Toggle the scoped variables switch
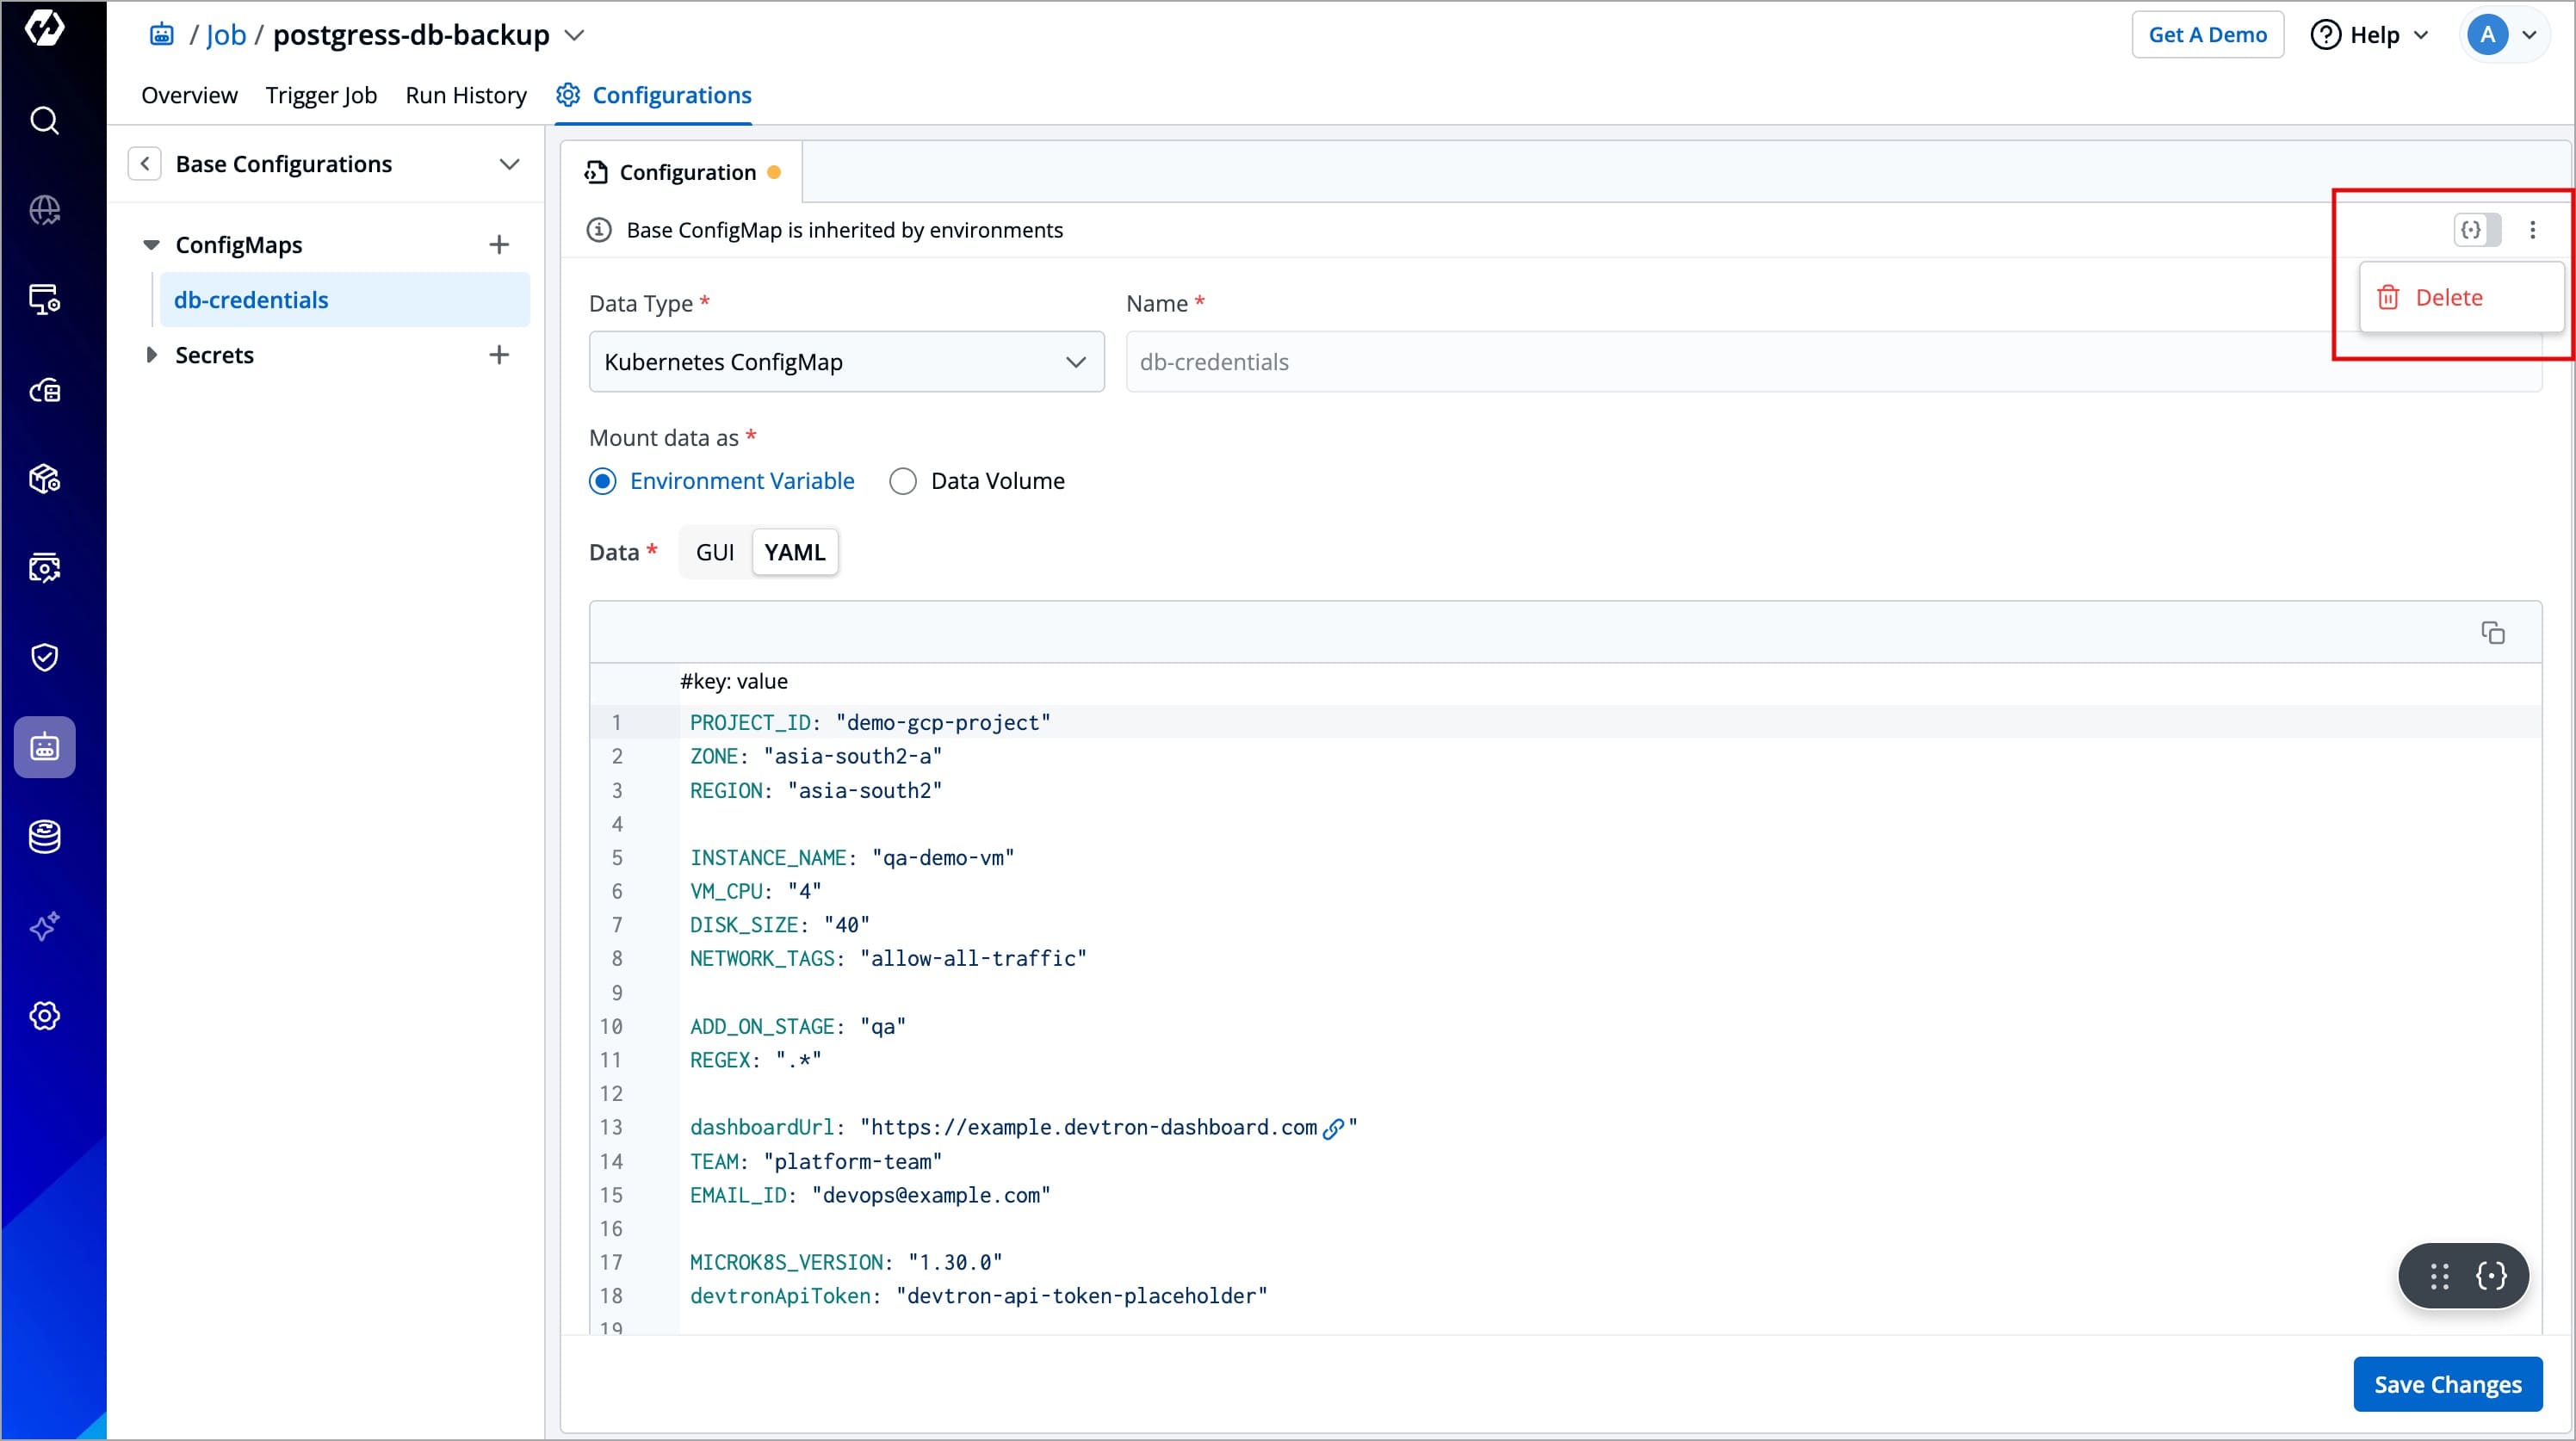The image size is (2576, 1441). (x=2477, y=230)
